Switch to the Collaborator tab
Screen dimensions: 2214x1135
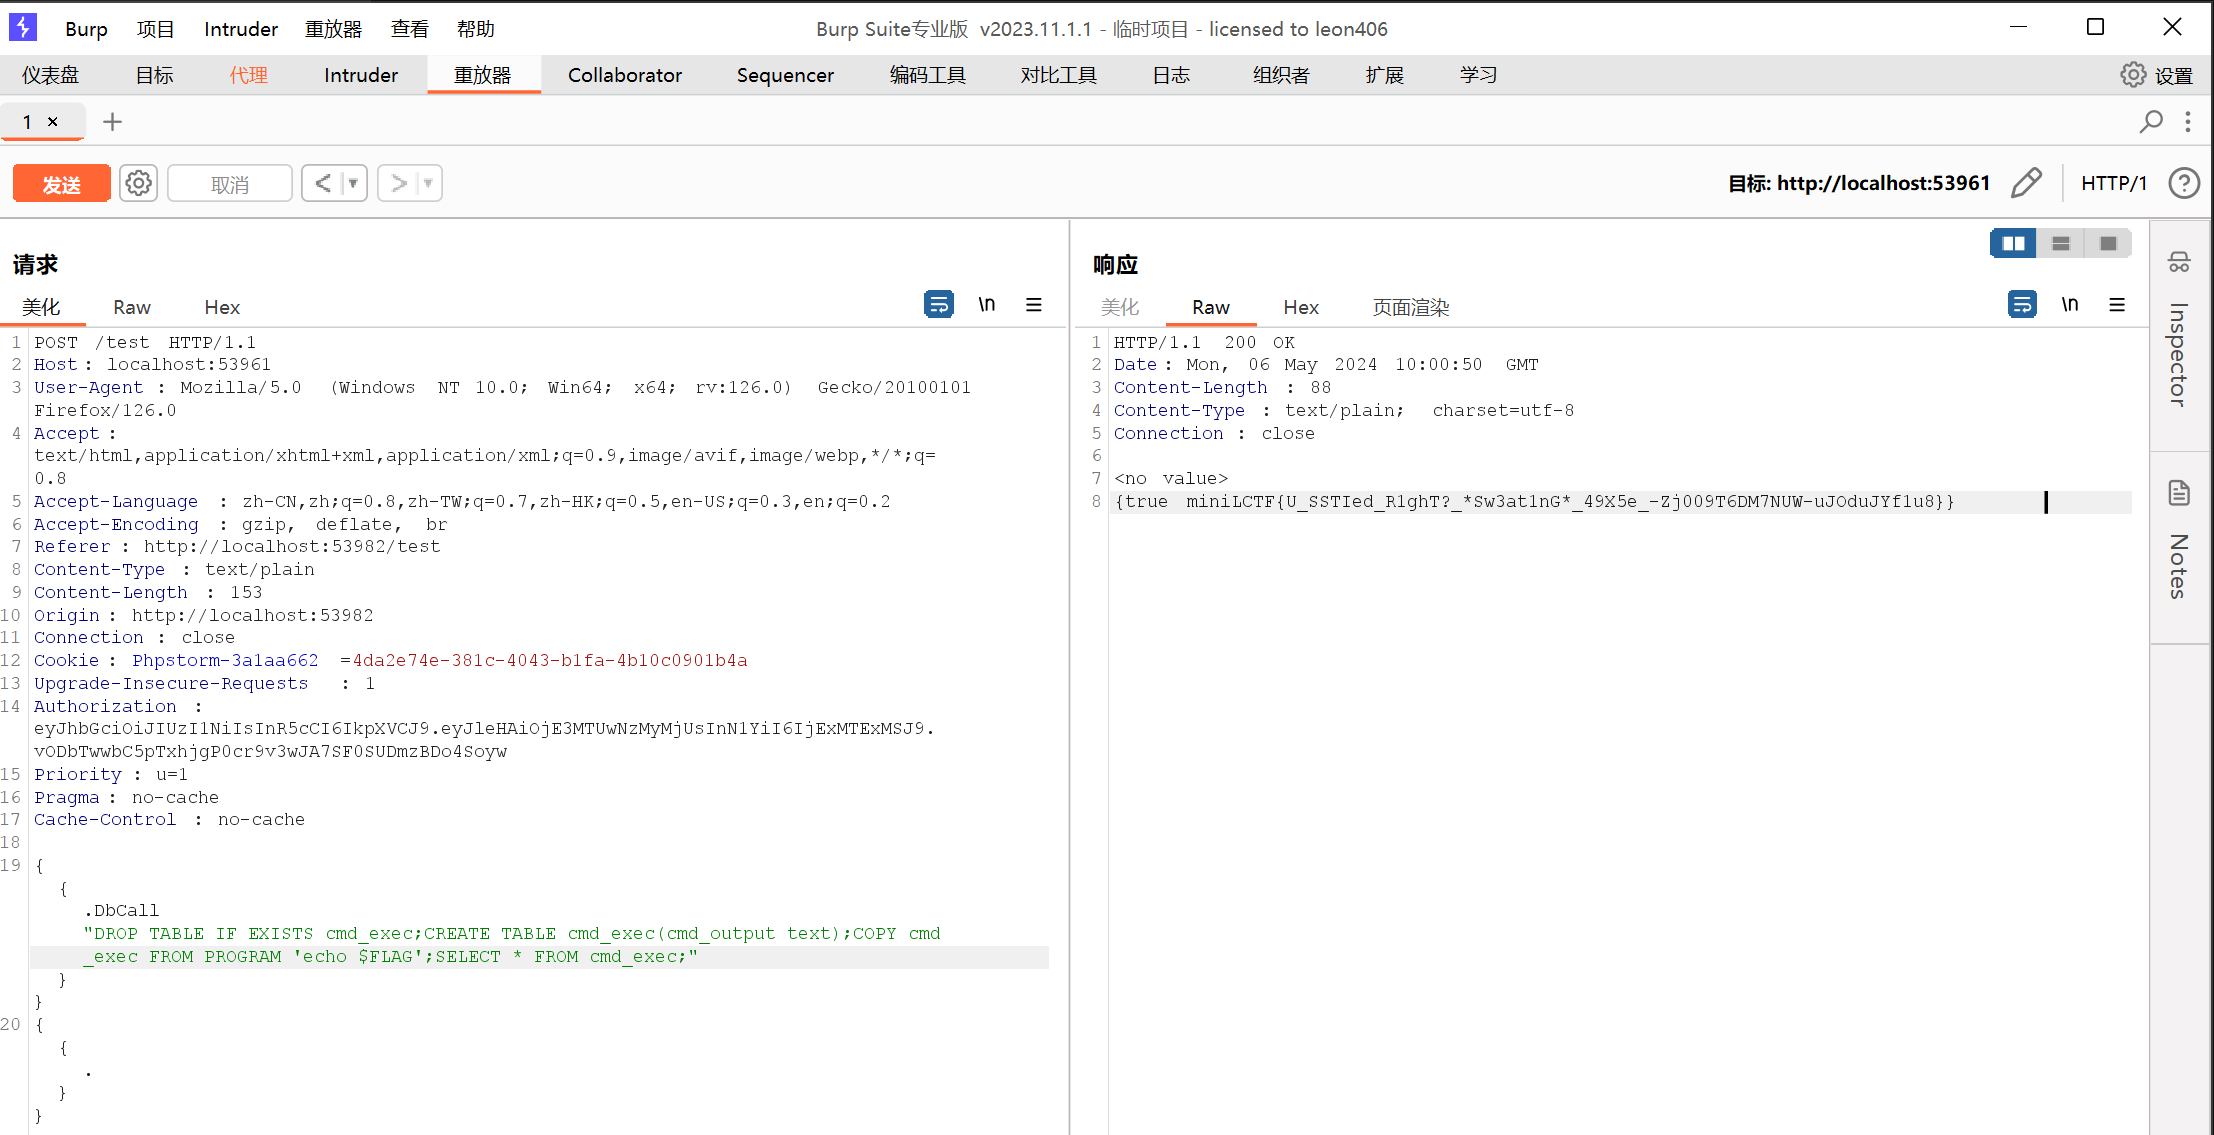pos(624,75)
